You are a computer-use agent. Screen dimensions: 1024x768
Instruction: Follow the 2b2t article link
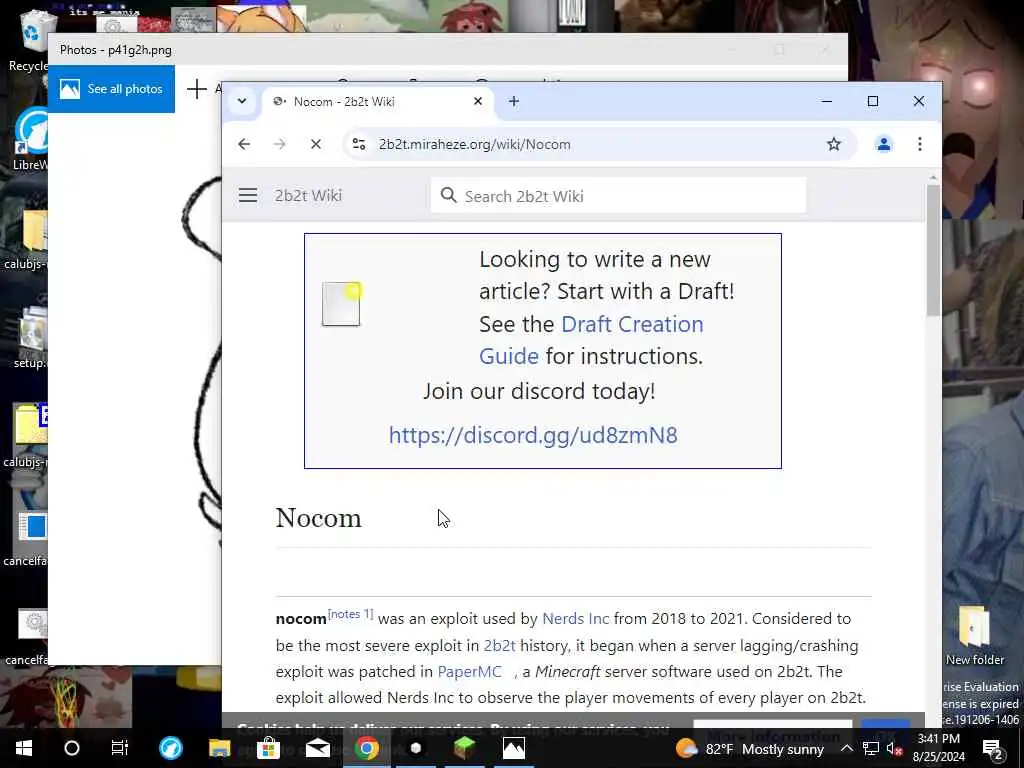pos(500,645)
